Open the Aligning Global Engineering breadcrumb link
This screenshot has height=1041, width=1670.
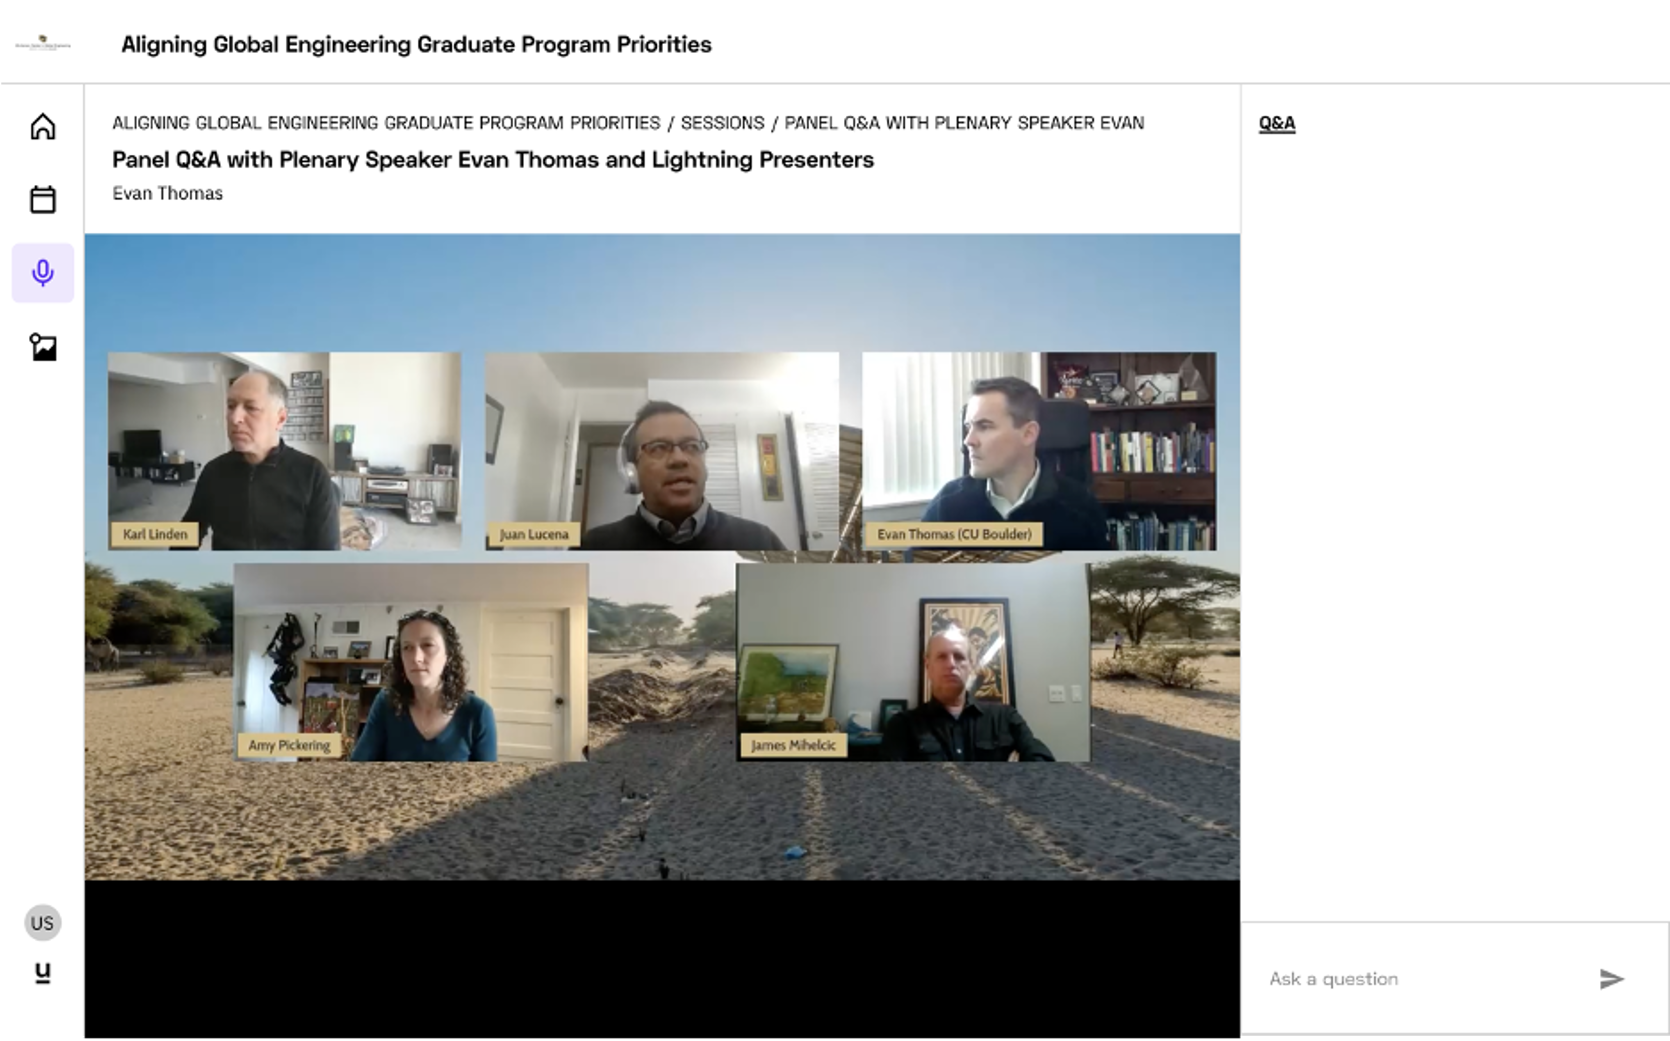point(386,123)
